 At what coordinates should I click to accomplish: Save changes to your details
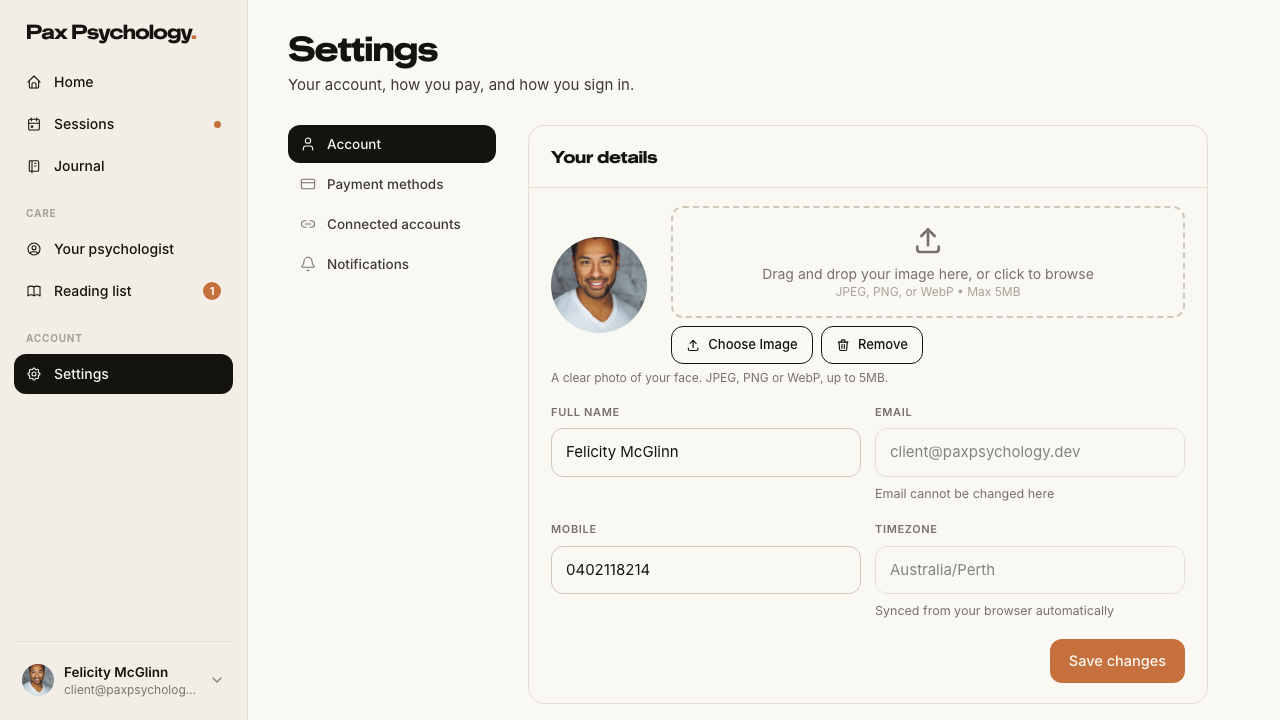(x=1117, y=661)
